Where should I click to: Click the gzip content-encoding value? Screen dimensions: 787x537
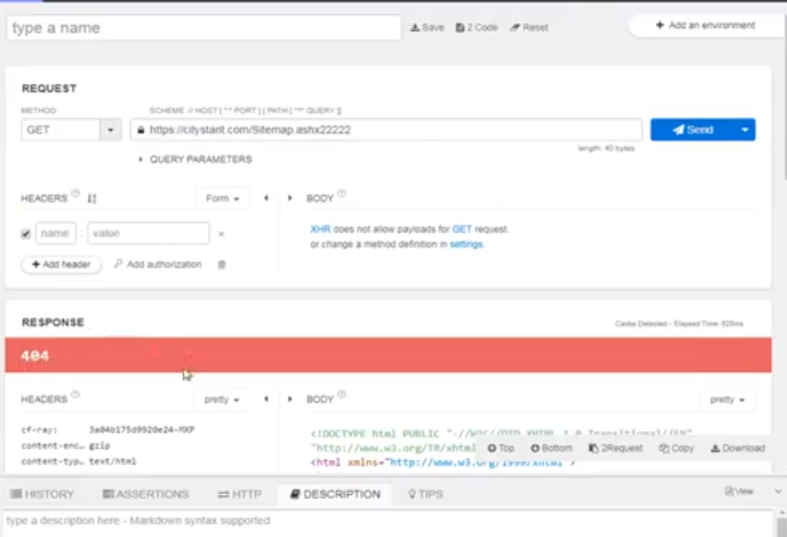(x=99, y=446)
